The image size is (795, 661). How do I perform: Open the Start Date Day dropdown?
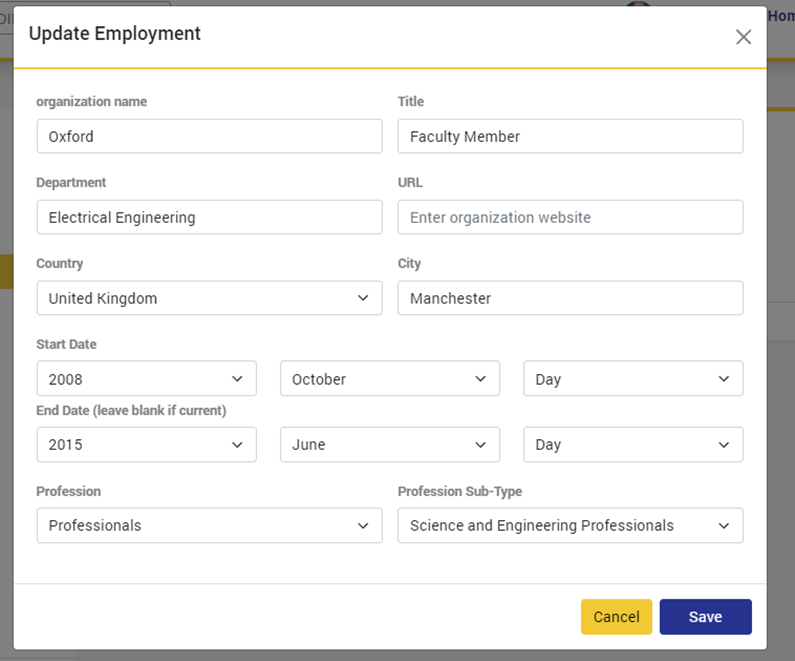tap(633, 379)
